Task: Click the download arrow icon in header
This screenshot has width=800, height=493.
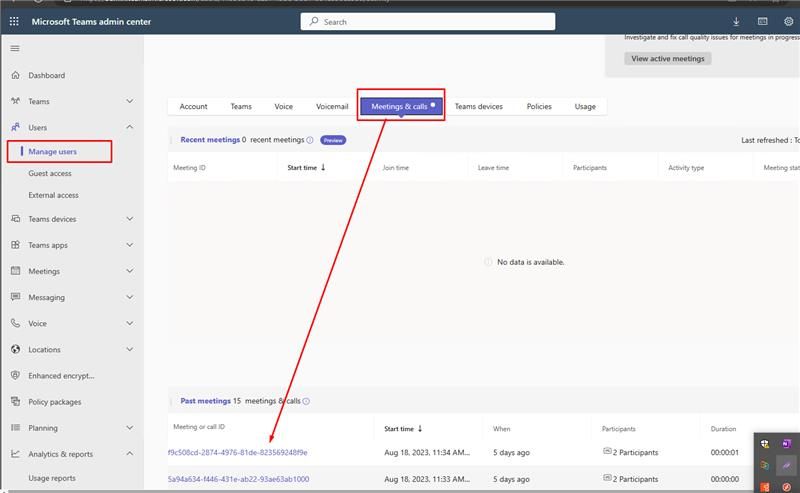Action: [x=736, y=21]
